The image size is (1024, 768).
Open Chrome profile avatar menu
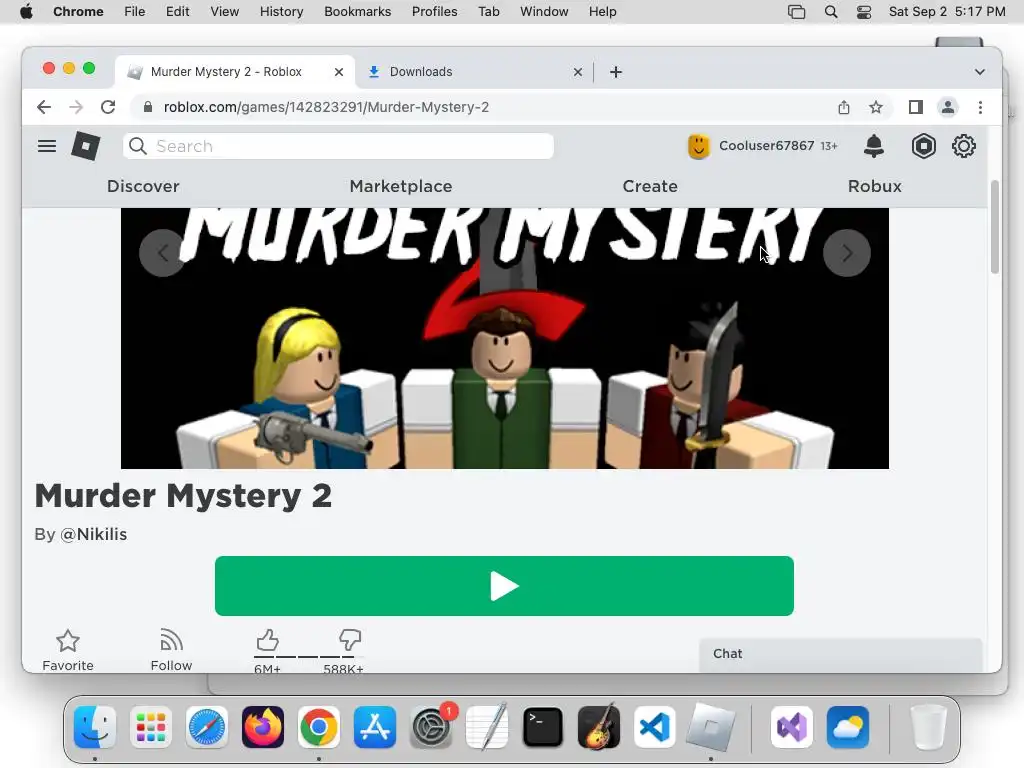[x=948, y=107]
